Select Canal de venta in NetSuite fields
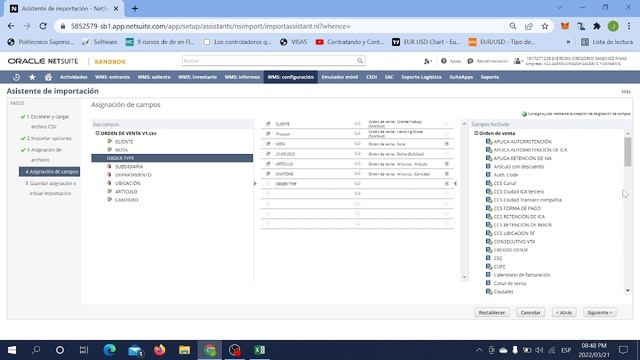 pyautogui.click(x=510, y=283)
